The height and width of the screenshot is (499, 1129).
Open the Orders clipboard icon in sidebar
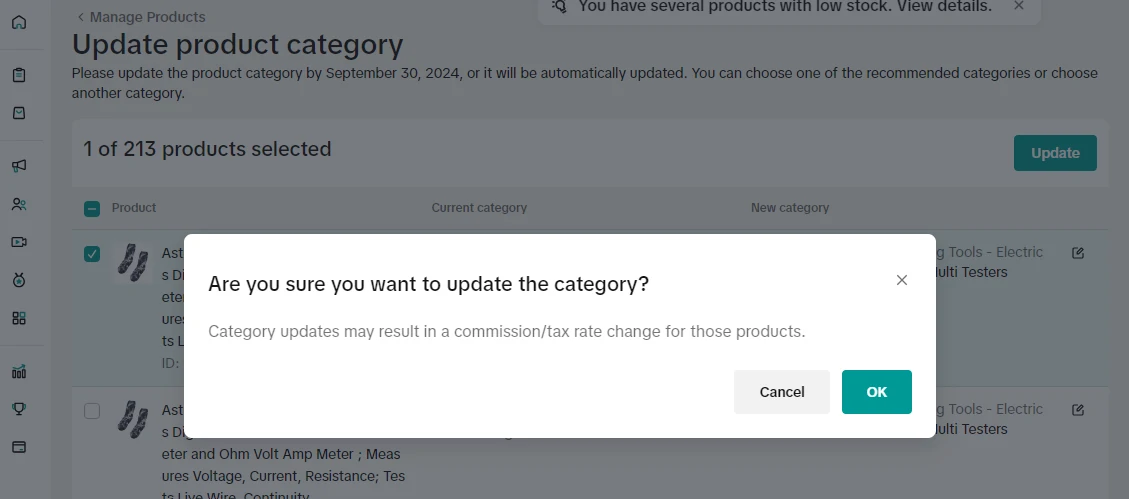(19, 75)
